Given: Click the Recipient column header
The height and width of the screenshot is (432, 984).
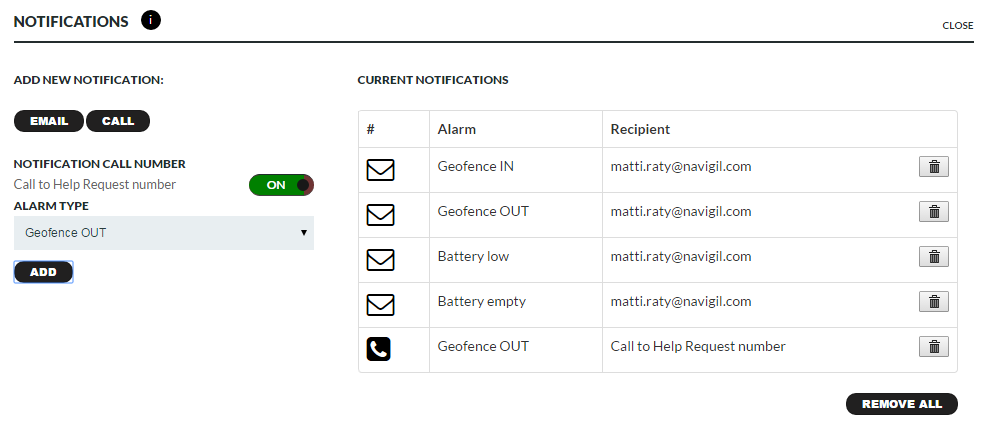Looking at the screenshot, I should click(x=640, y=129).
